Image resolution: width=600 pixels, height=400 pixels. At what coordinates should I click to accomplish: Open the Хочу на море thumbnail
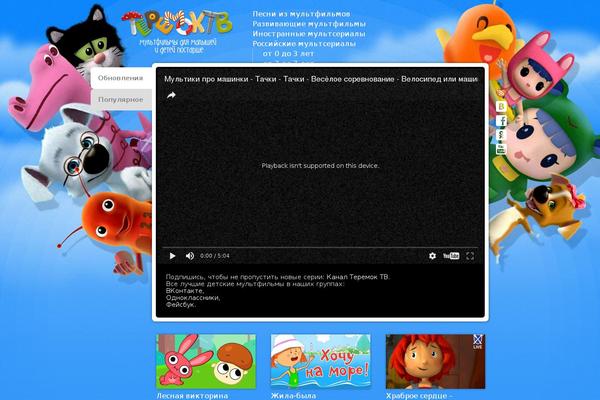click(x=321, y=361)
